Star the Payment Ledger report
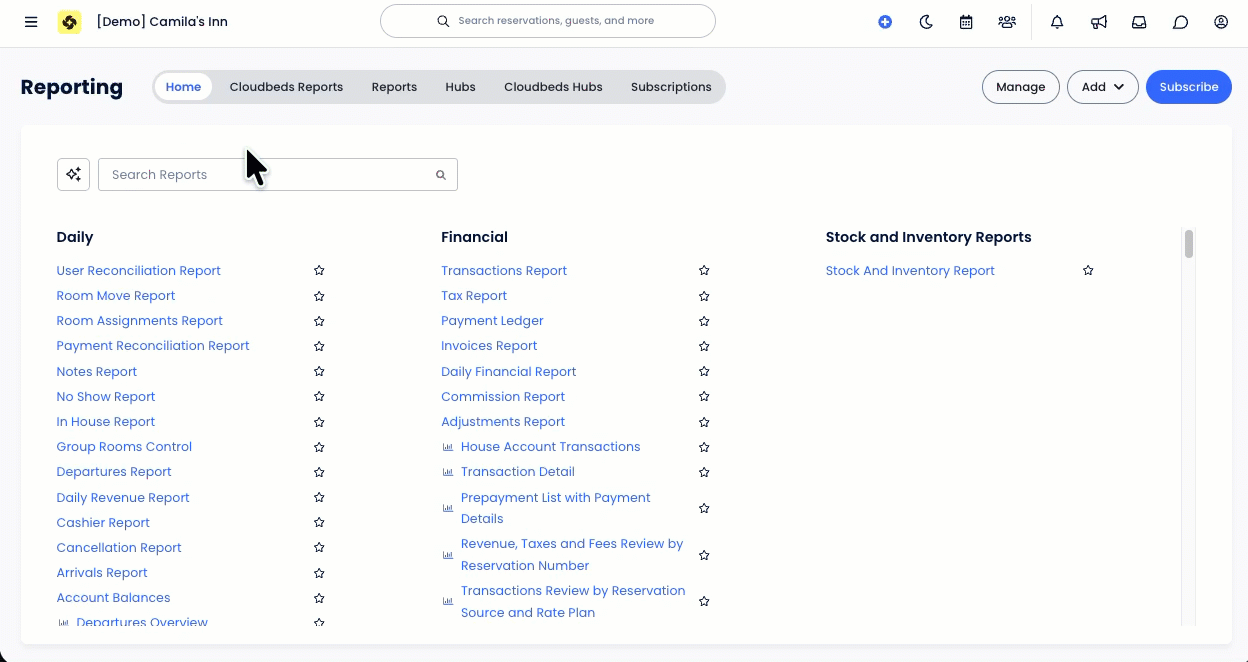The height and width of the screenshot is (662, 1248). pos(704,321)
